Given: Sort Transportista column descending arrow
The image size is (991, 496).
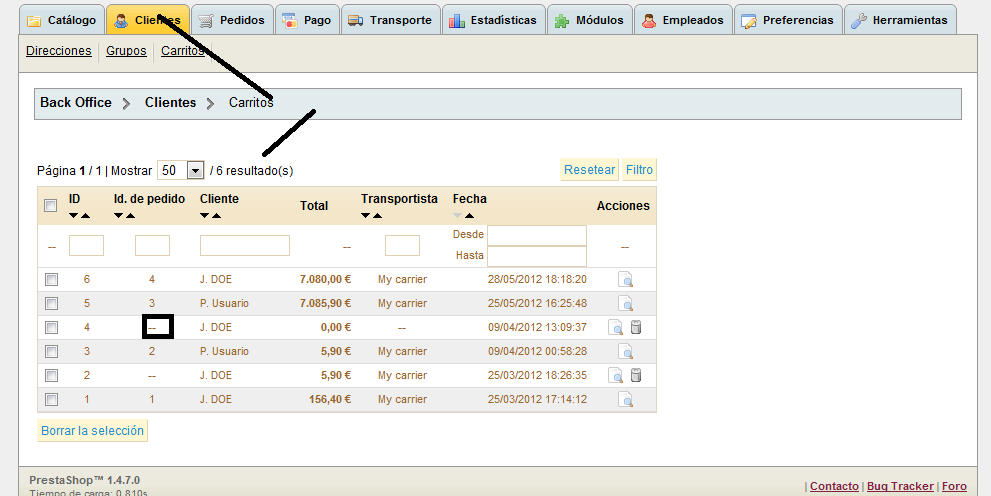Looking at the screenshot, I should click(366, 216).
